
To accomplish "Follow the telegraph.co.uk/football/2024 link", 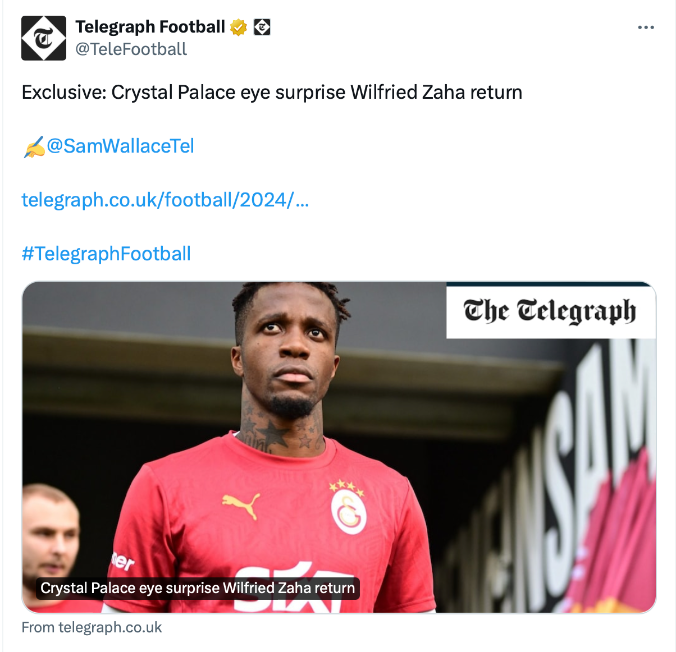I will pos(165,200).
